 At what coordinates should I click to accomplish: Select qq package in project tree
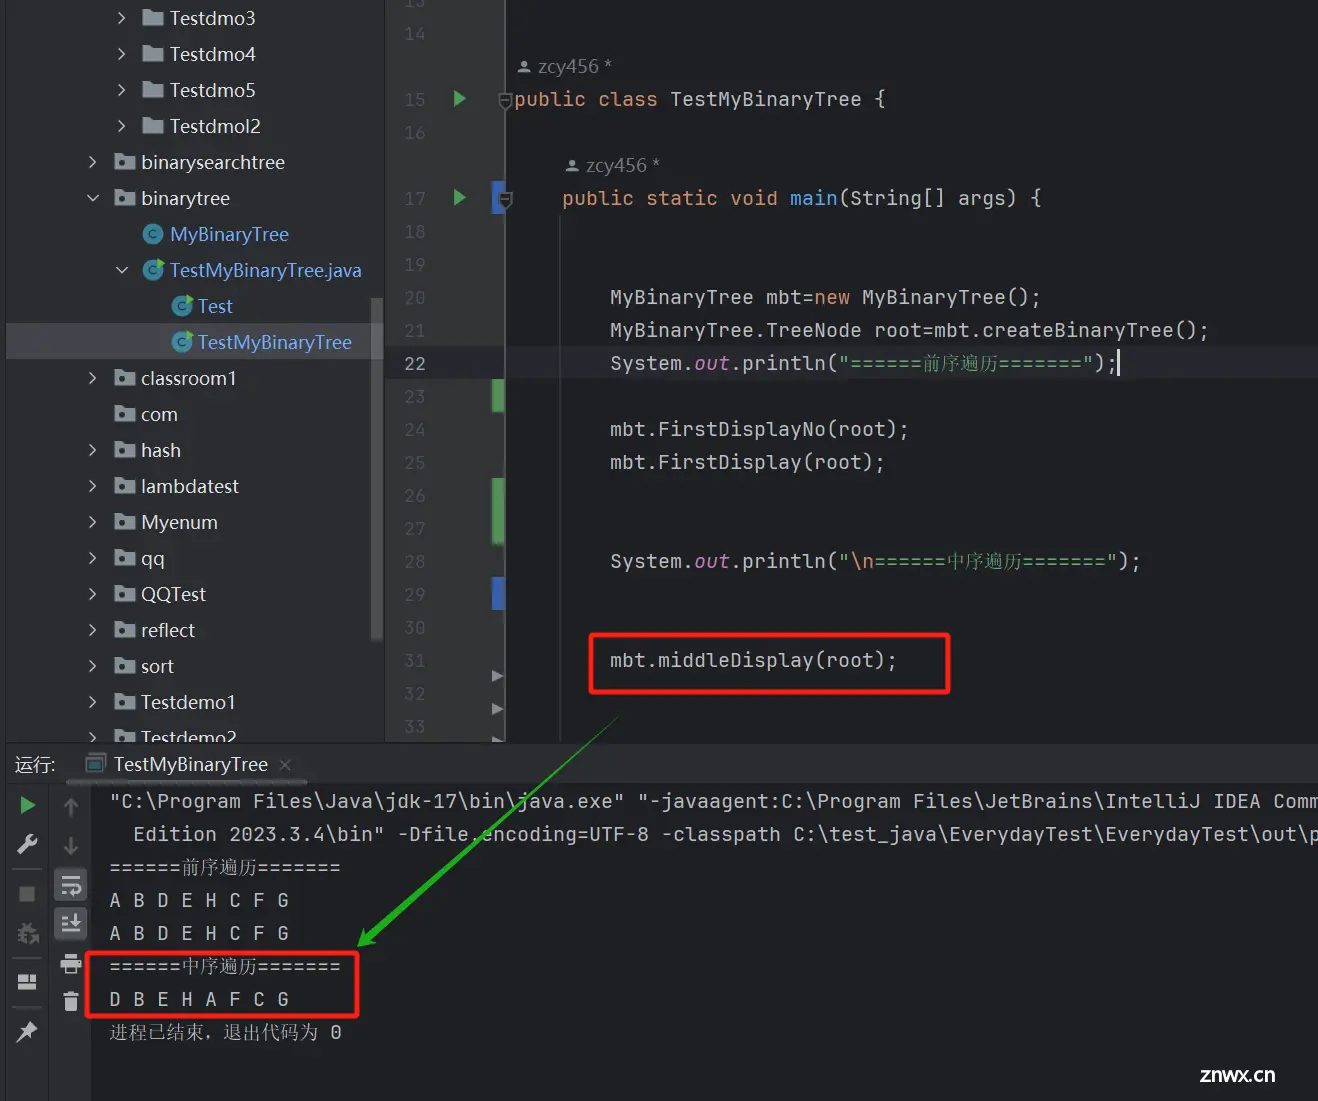(x=152, y=558)
